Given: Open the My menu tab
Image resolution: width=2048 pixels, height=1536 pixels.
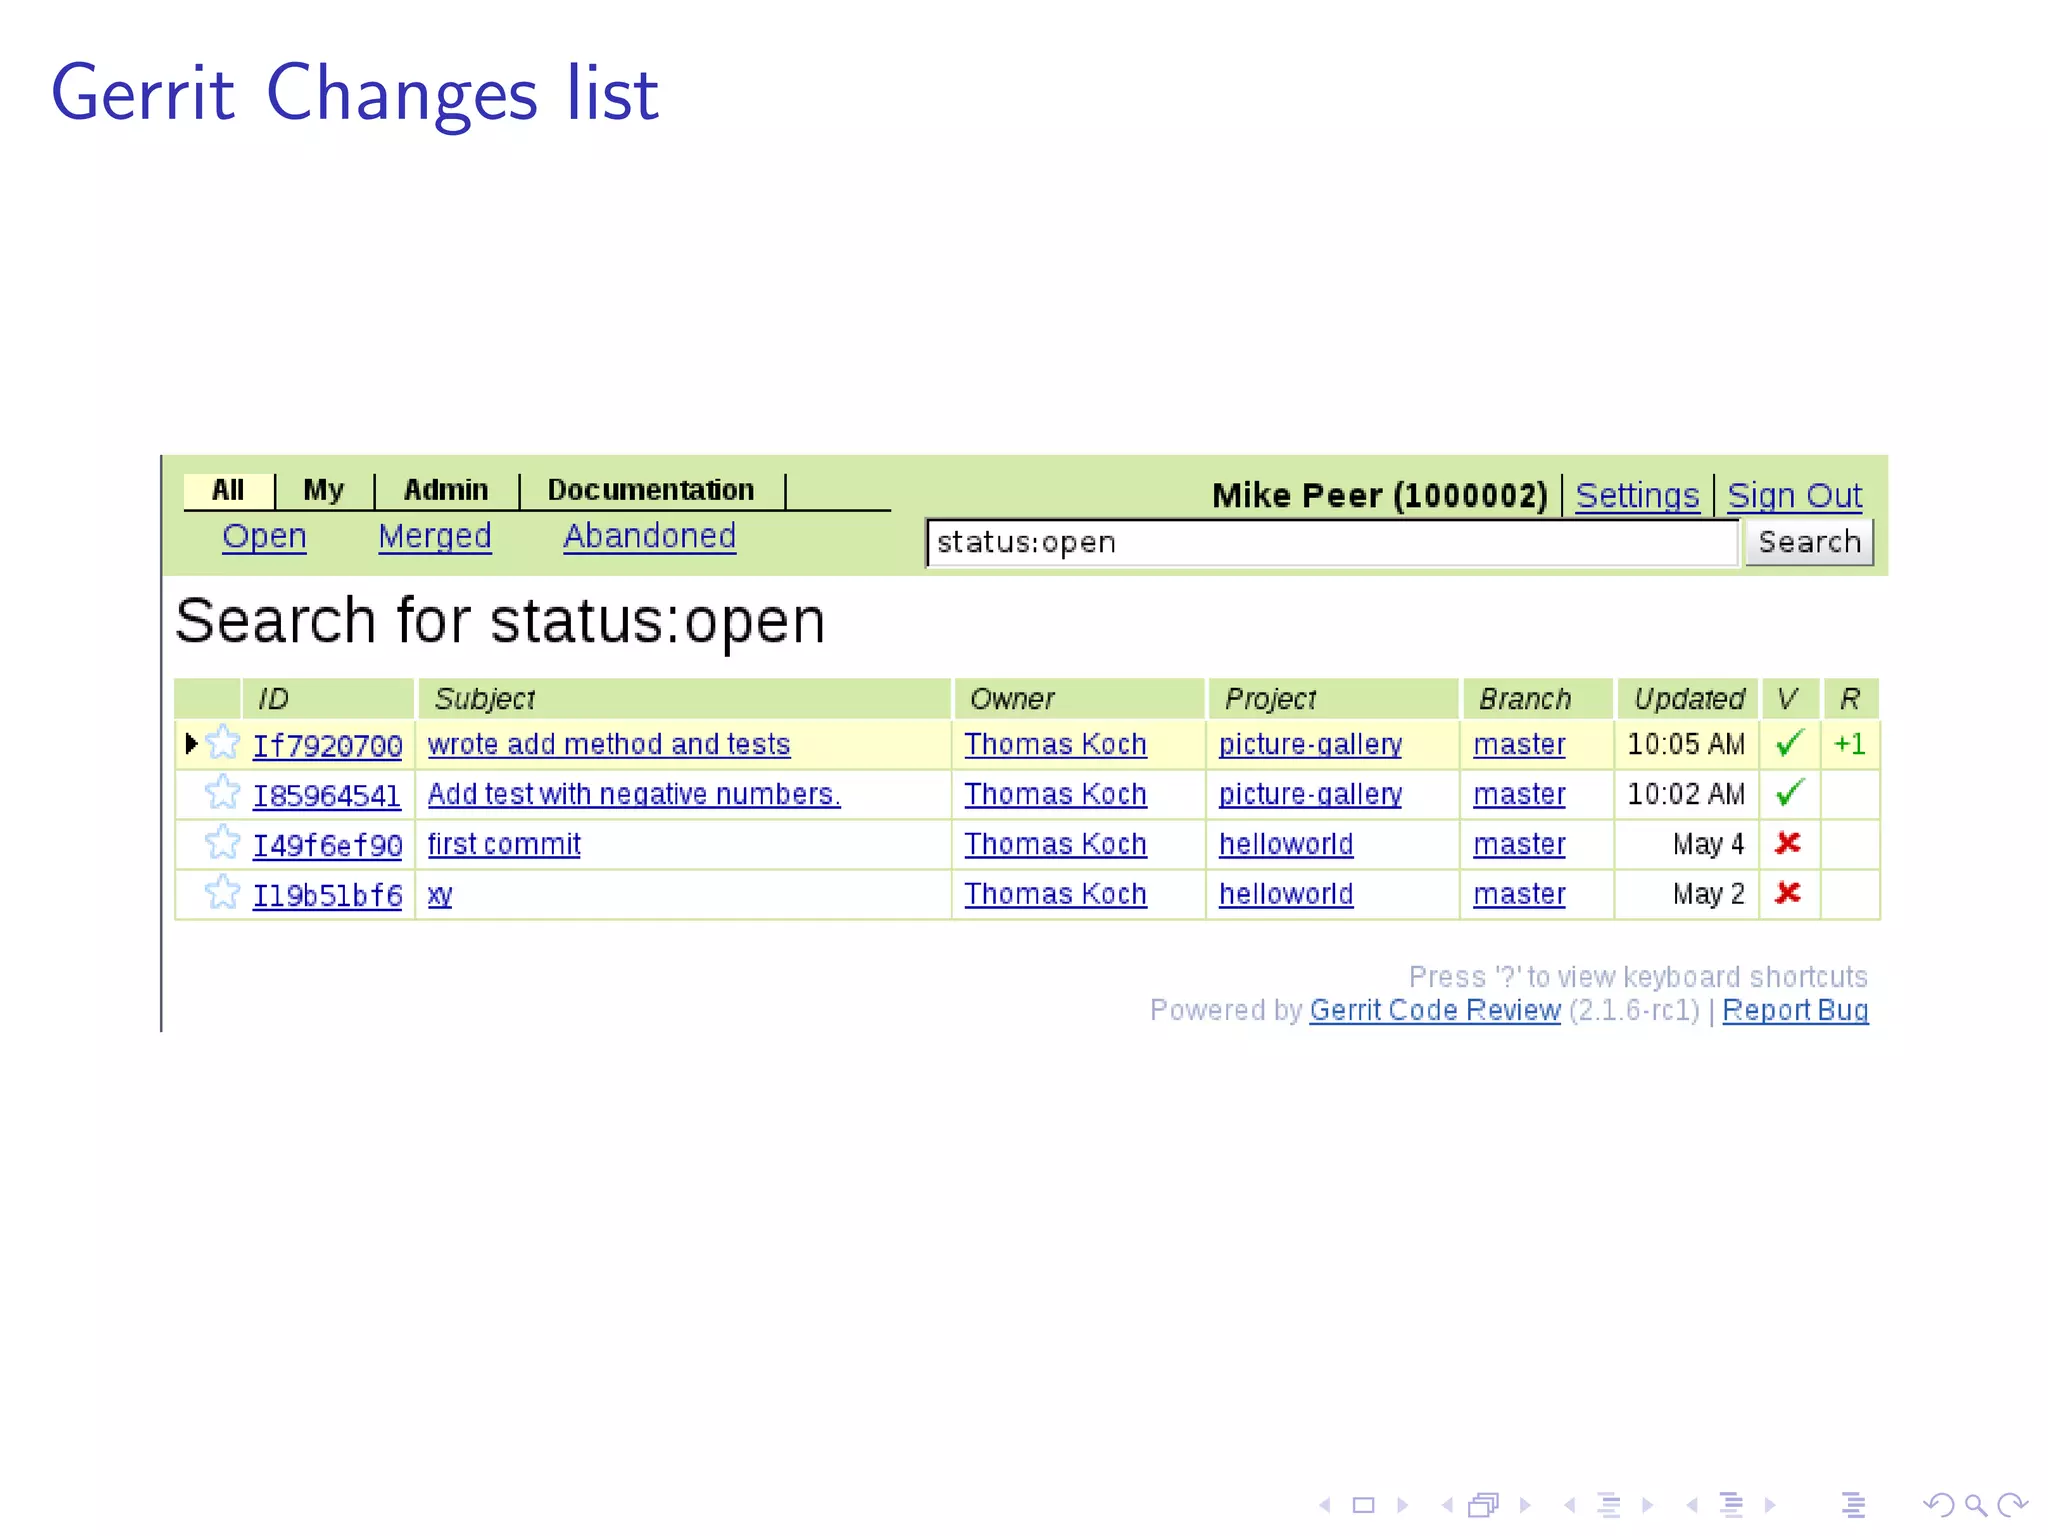Looking at the screenshot, I should click(323, 490).
